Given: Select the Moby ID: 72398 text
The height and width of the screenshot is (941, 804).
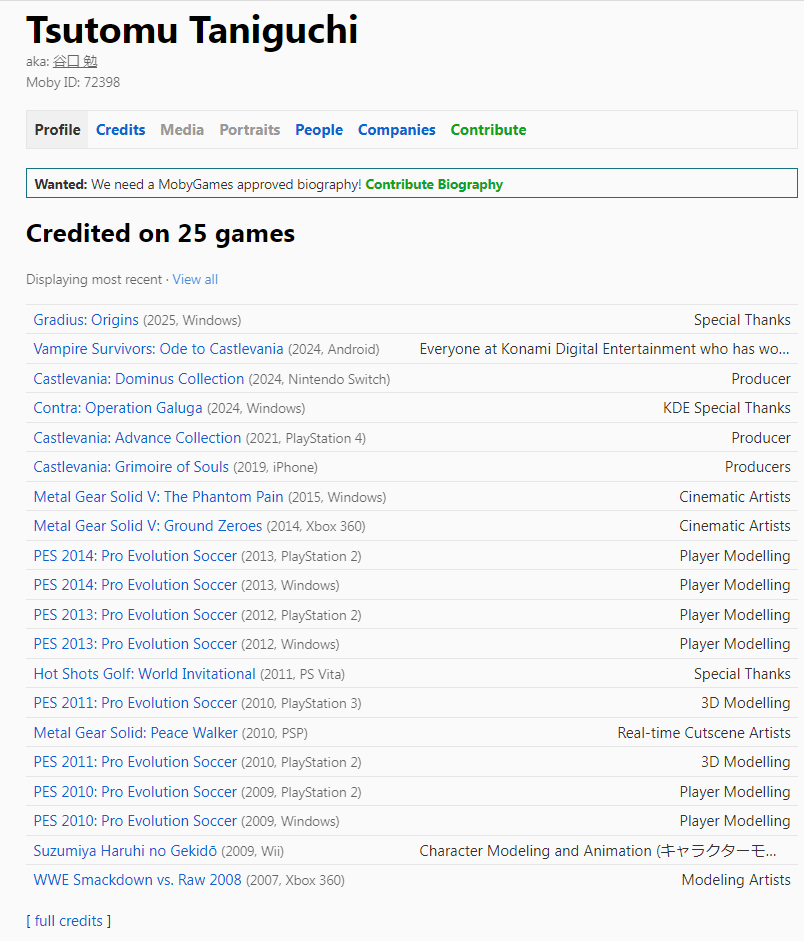Looking at the screenshot, I should 73,82.
